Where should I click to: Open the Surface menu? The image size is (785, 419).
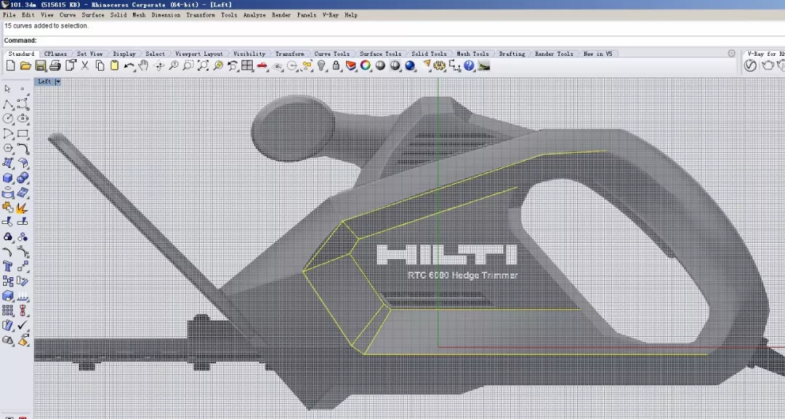[x=93, y=15]
